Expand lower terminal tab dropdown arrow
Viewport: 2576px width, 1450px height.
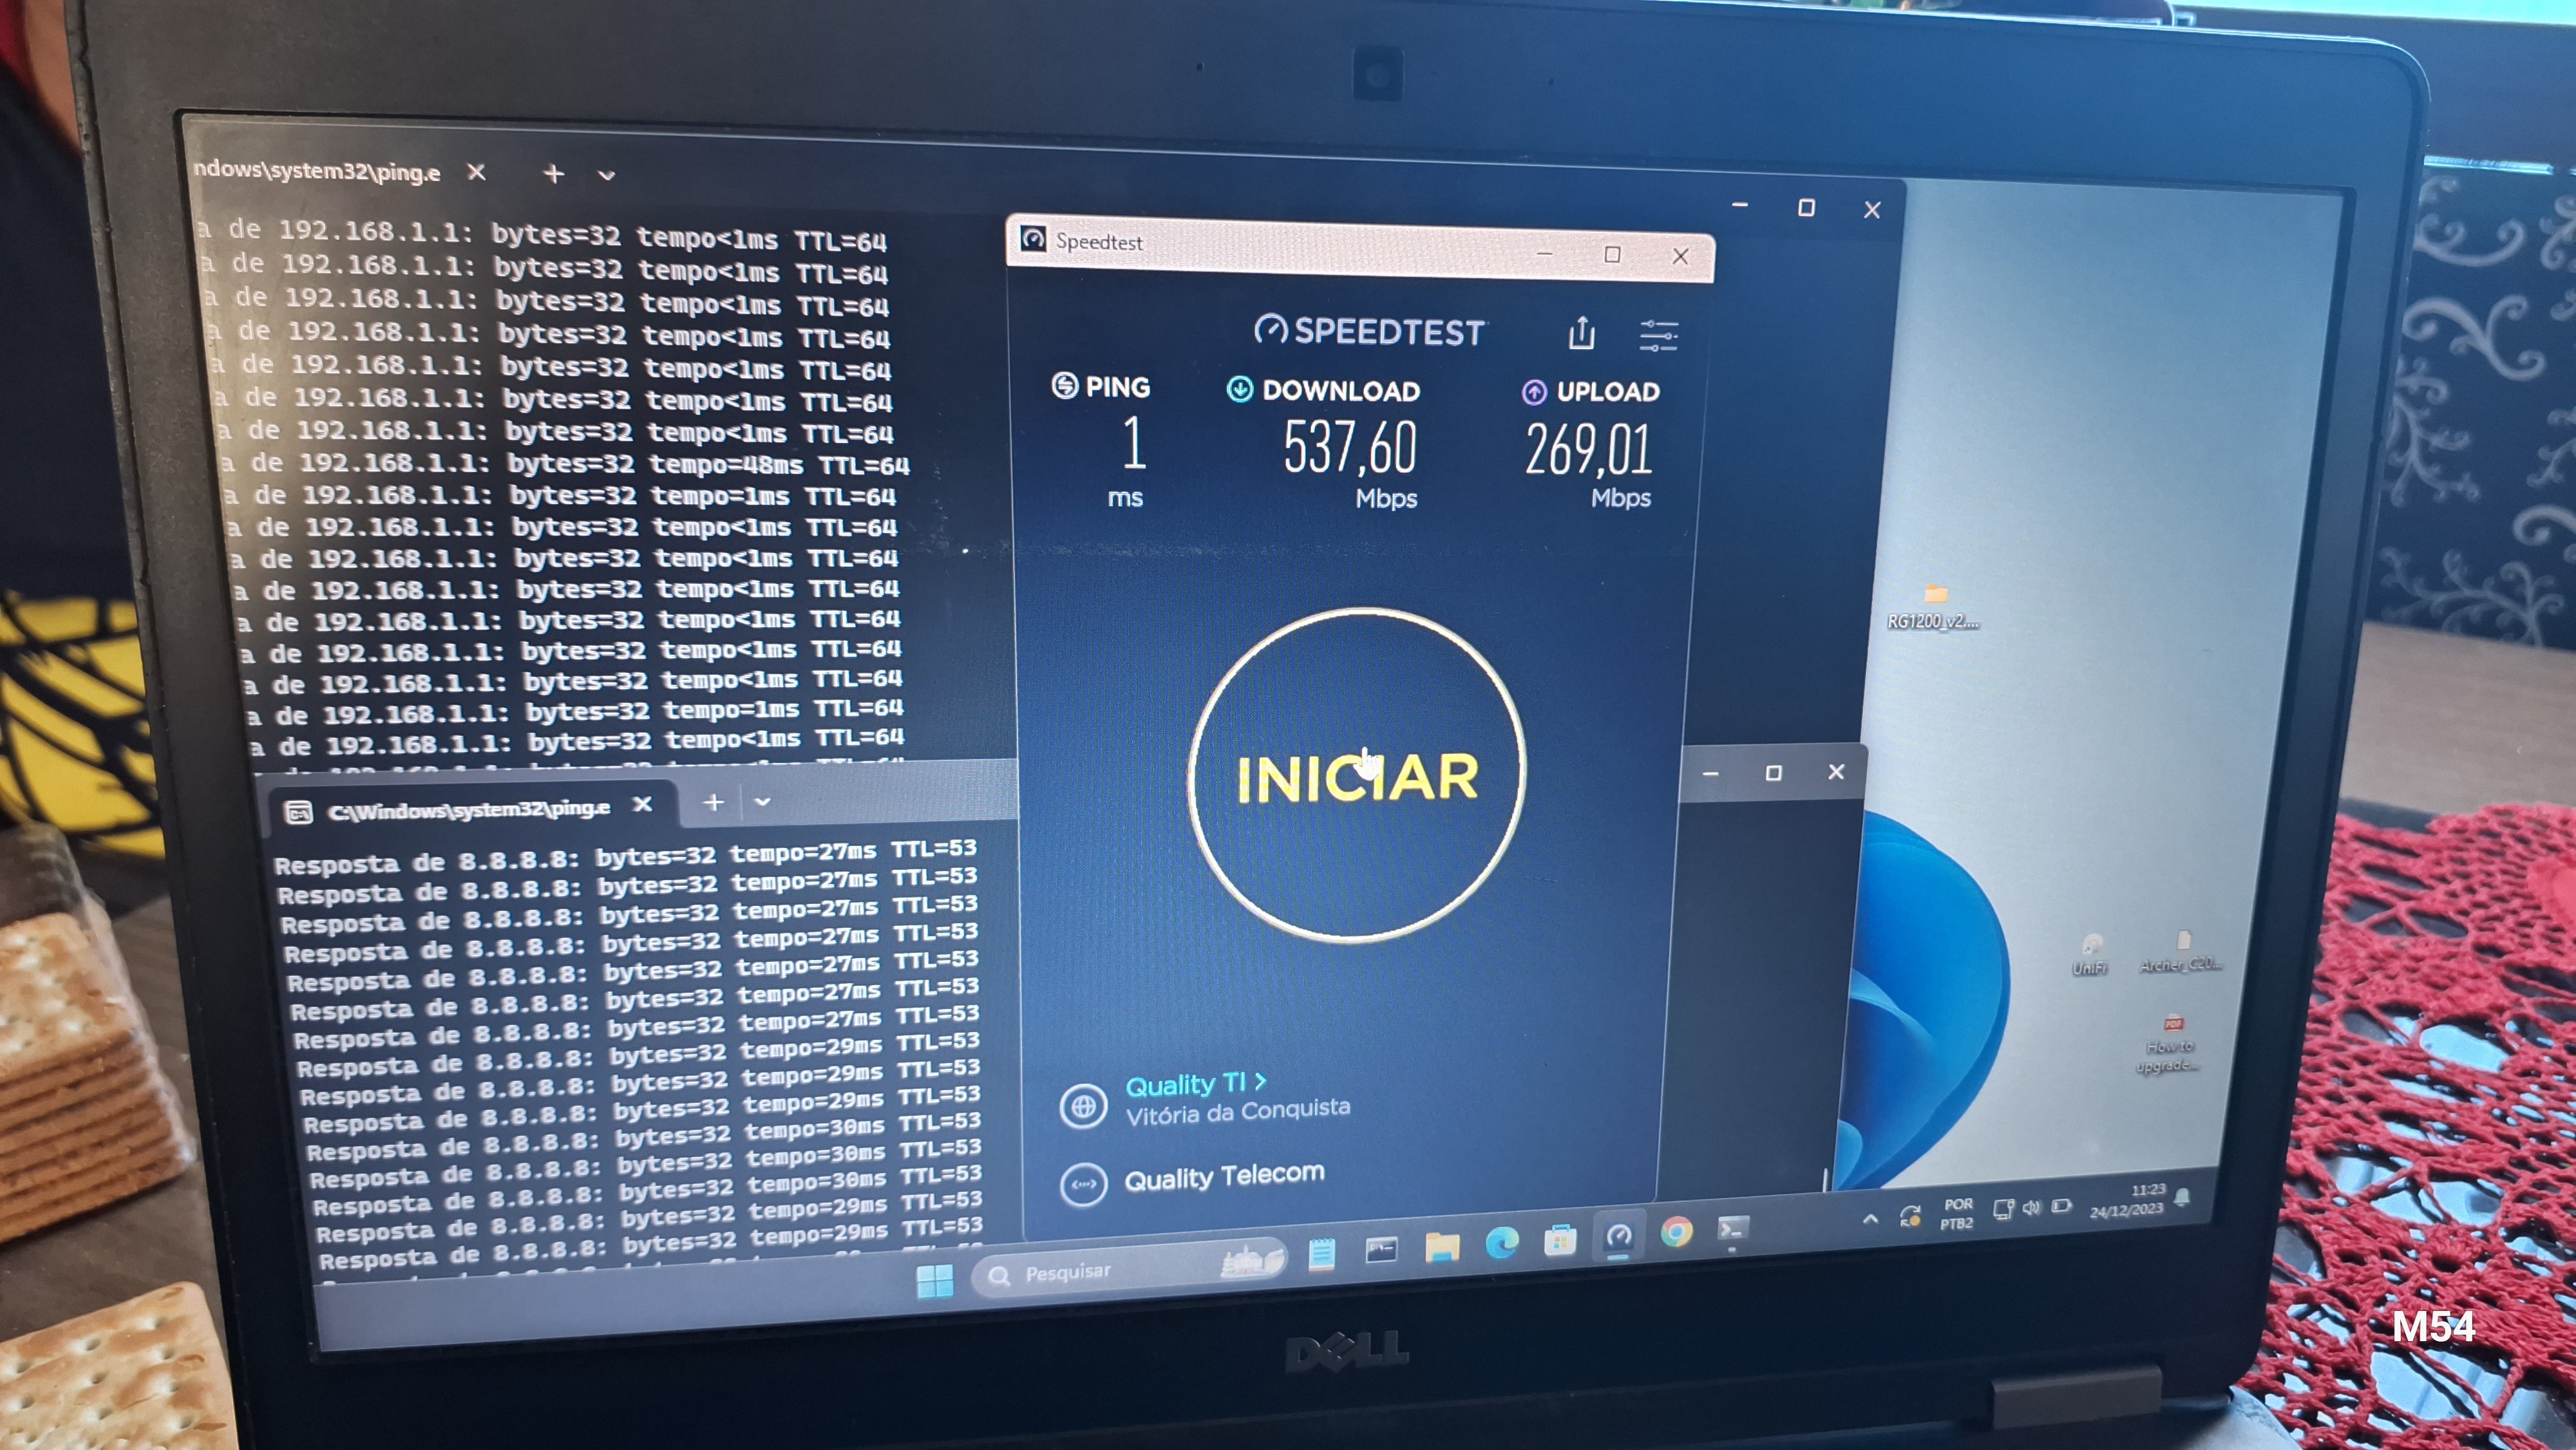[x=762, y=802]
